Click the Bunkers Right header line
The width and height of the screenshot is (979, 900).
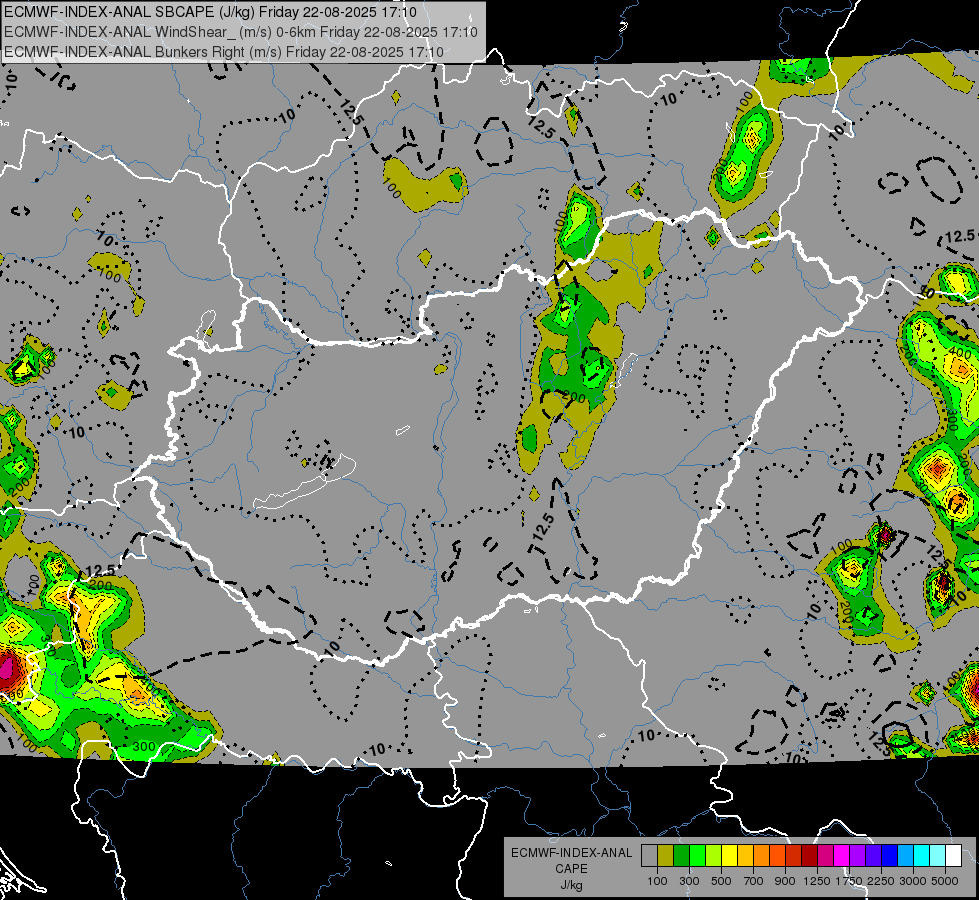[x=224, y=52]
